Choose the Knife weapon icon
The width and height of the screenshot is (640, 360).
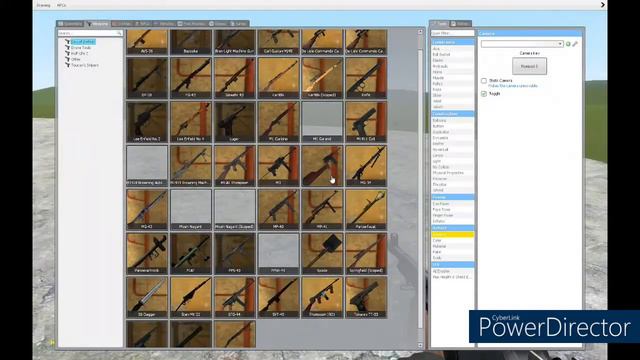coord(366,78)
